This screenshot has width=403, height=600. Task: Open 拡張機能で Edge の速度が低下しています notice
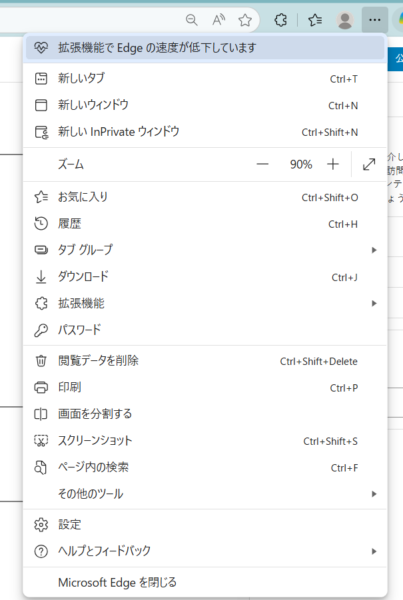[205, 48]
